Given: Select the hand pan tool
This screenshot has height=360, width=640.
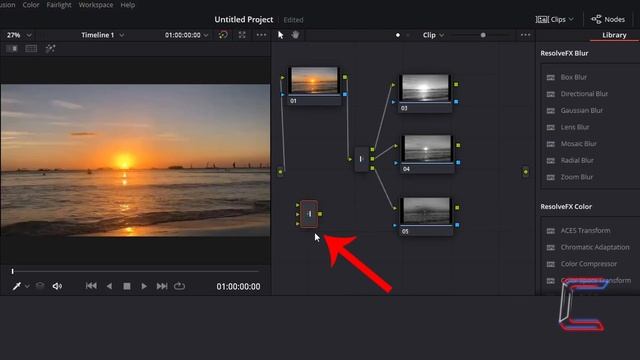Looking at the screenshot, I should [x=295, y=35].
